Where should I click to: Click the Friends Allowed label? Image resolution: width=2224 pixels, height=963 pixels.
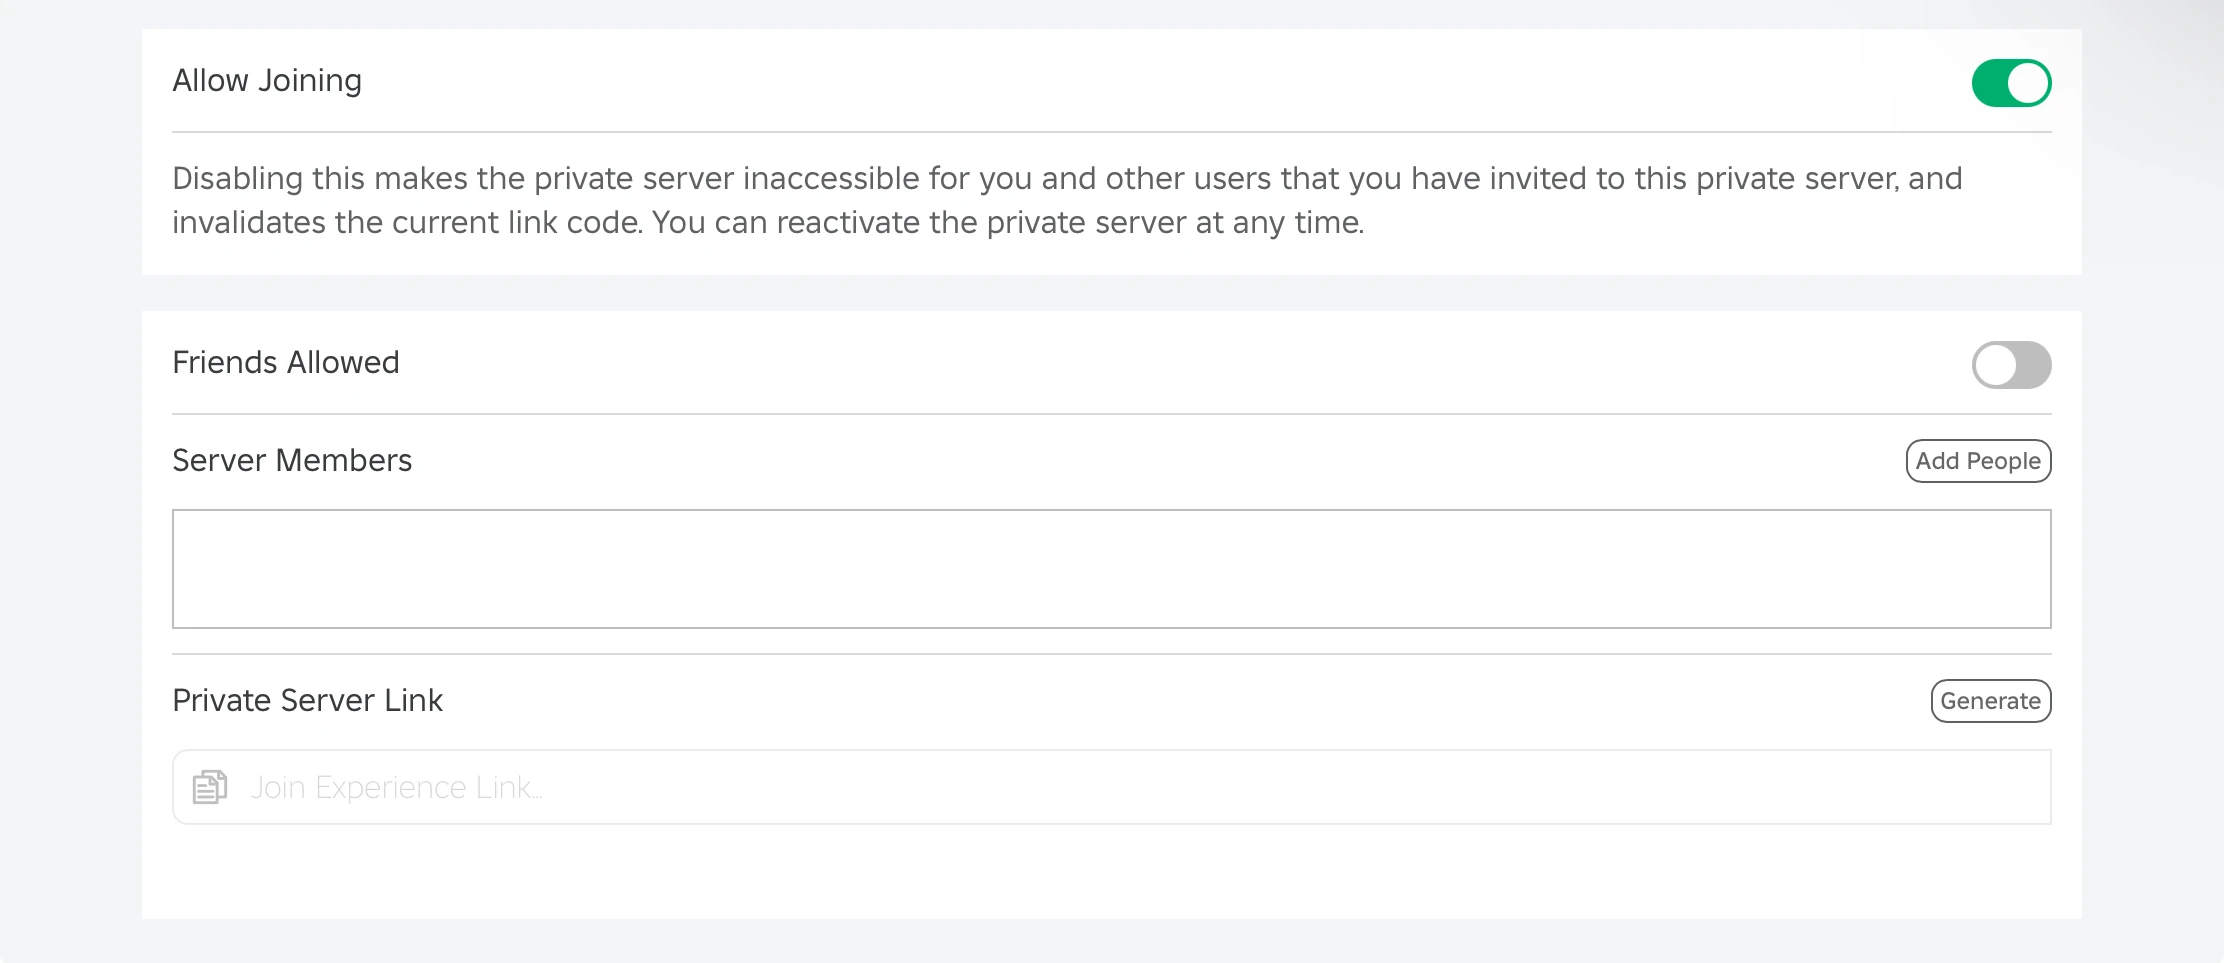285,363
